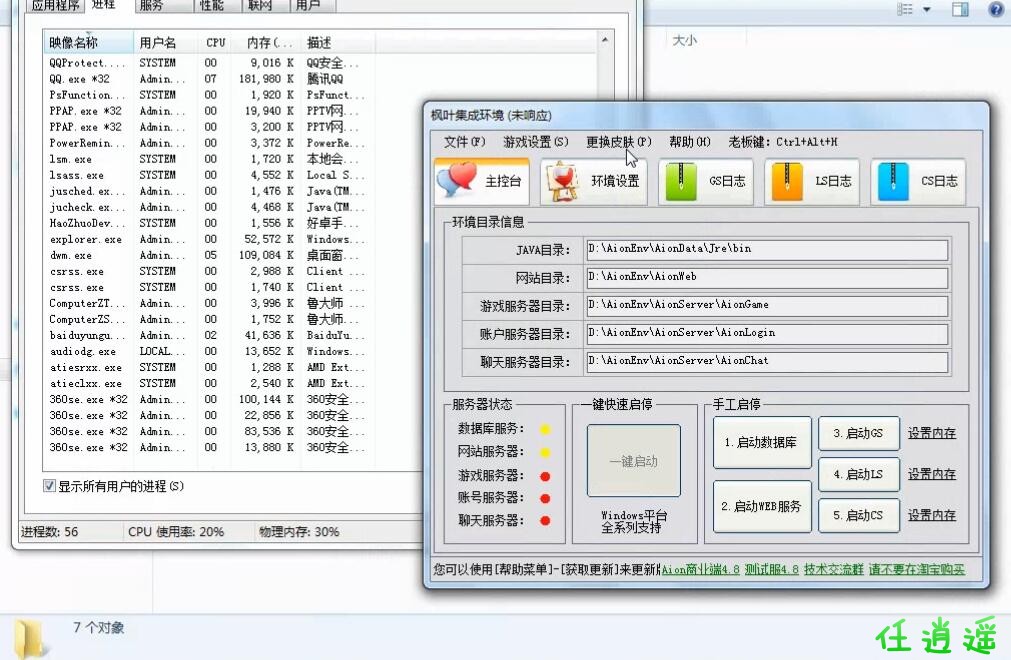View the LS日志 orange archive log
Image resolution: width=1011 pixels, height=660 pixels.
tap(812, 181)
